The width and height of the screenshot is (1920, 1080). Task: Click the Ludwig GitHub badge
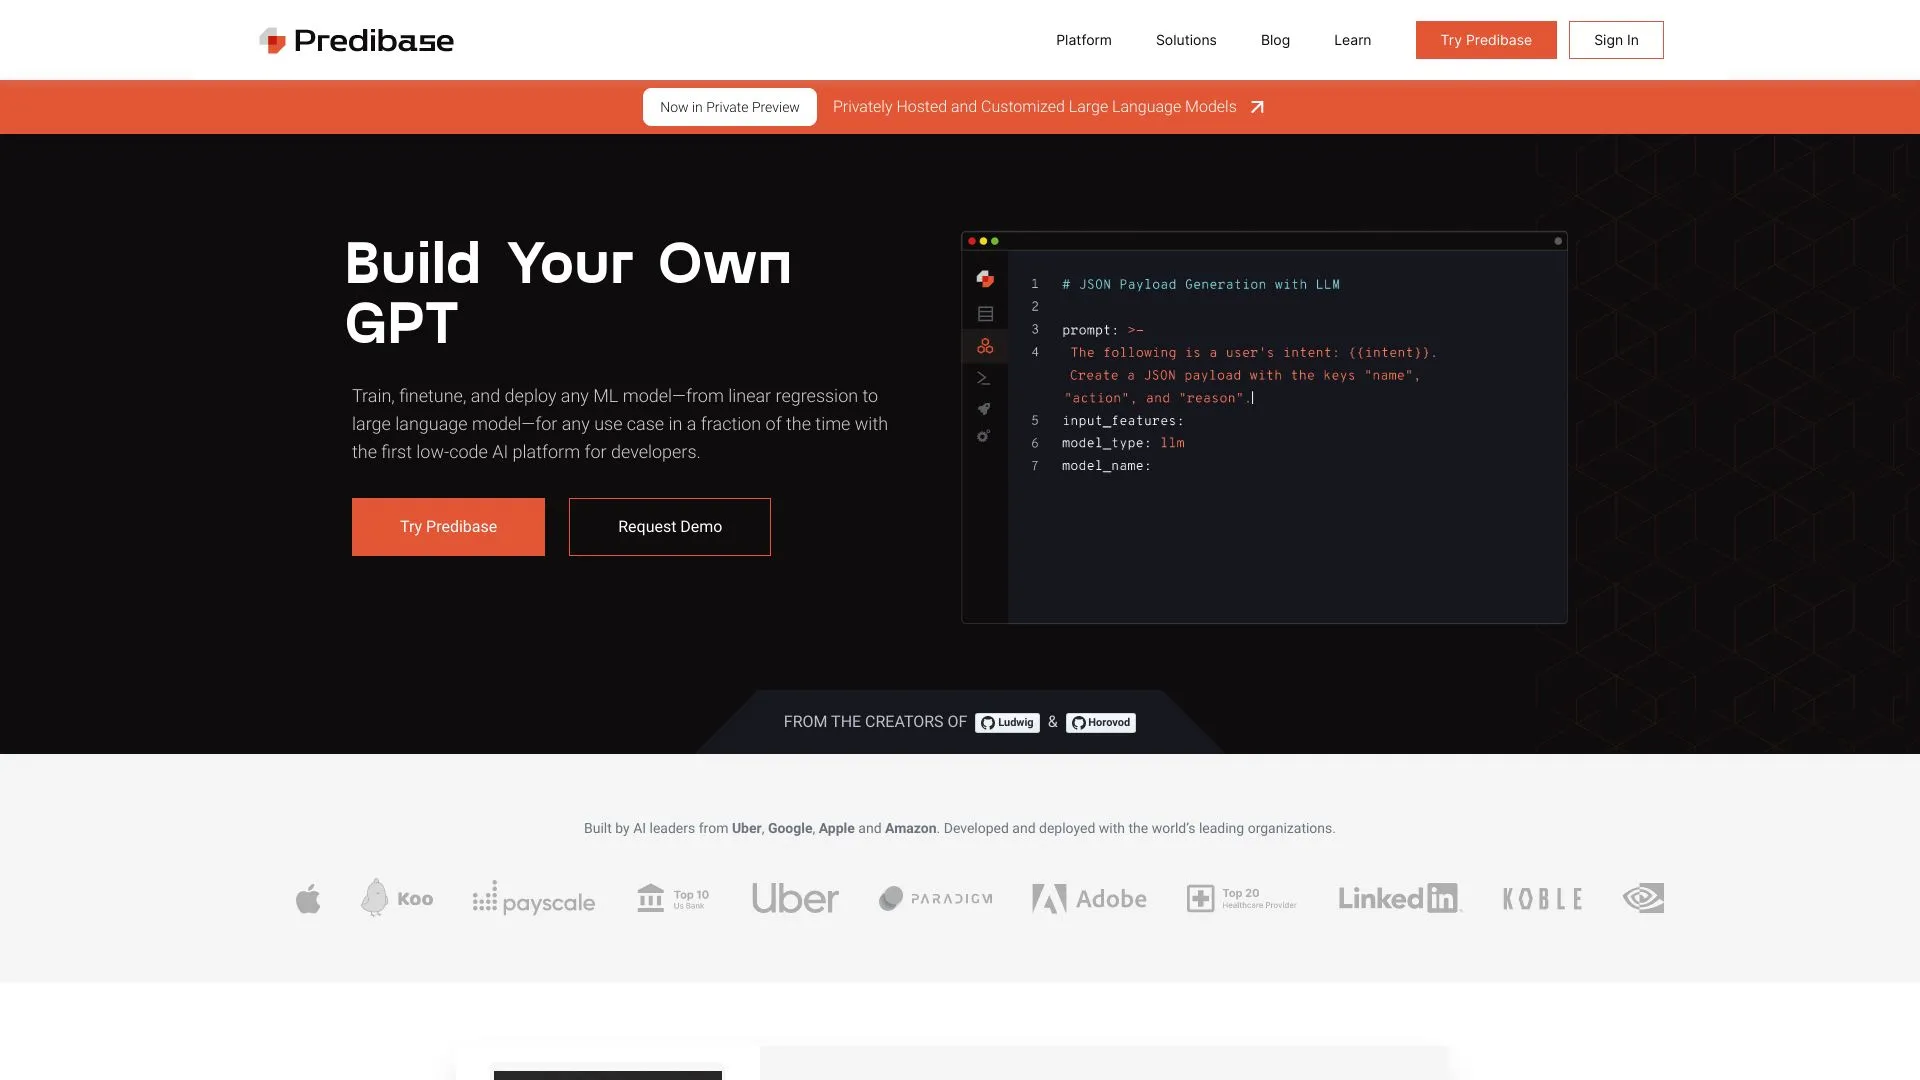tap(1007, 722)
